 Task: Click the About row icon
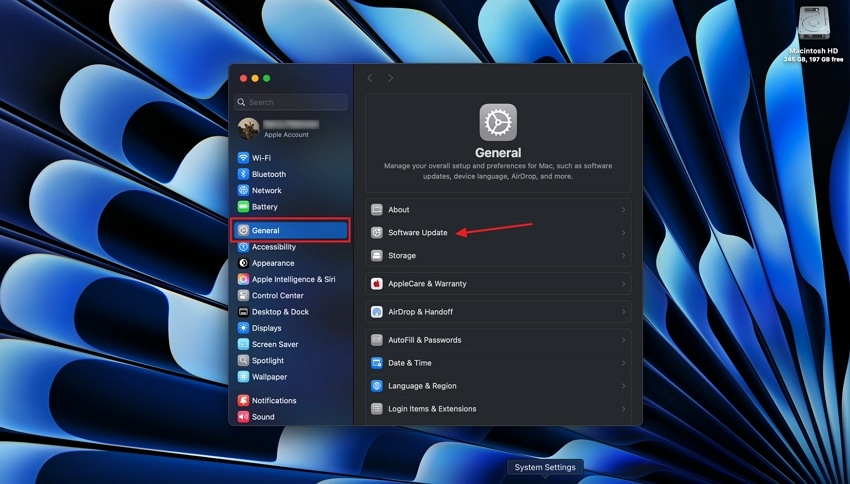click(377, 210)
